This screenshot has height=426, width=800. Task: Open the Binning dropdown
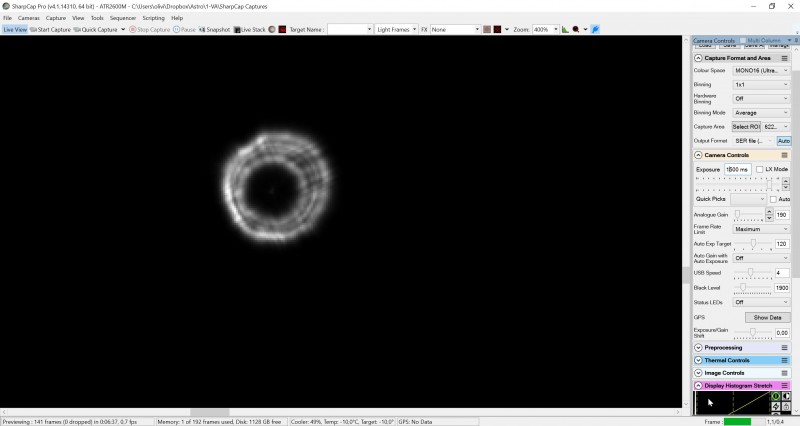pos(761,85)
